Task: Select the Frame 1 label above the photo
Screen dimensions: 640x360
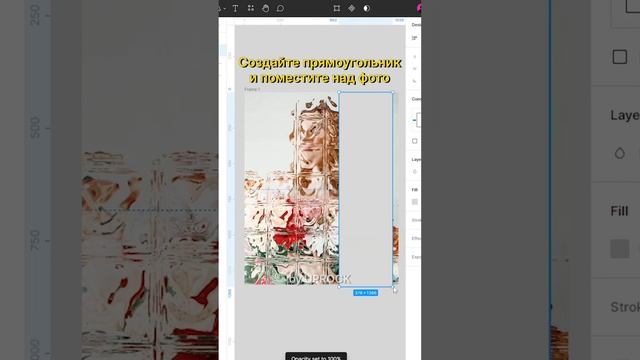Action: pos(252,89)
